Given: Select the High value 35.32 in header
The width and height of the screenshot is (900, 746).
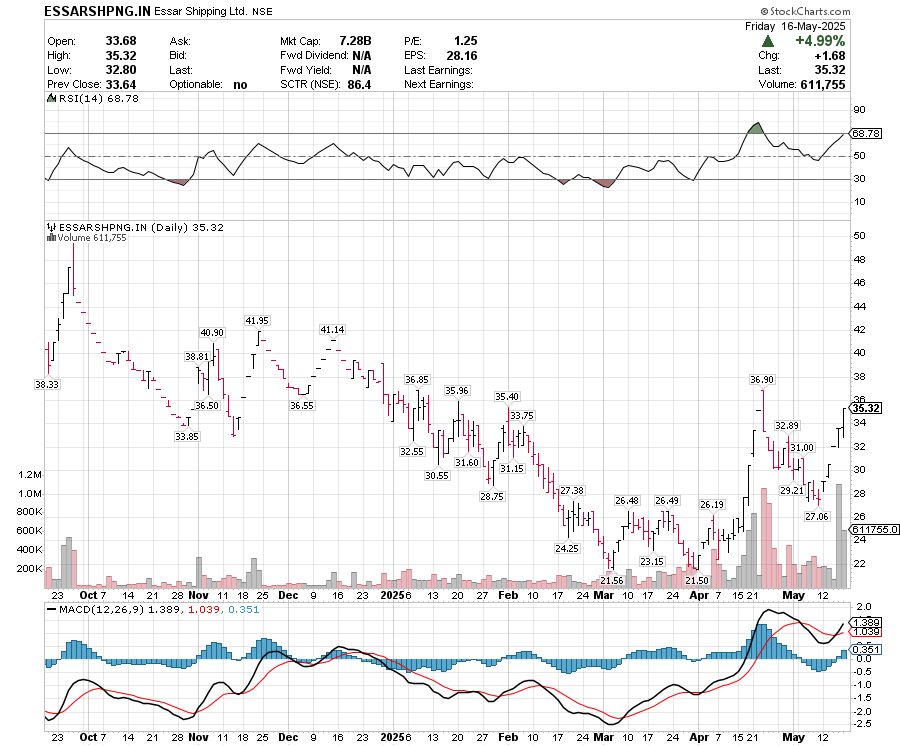Looking at the screenshot, I should coord(121,56).
